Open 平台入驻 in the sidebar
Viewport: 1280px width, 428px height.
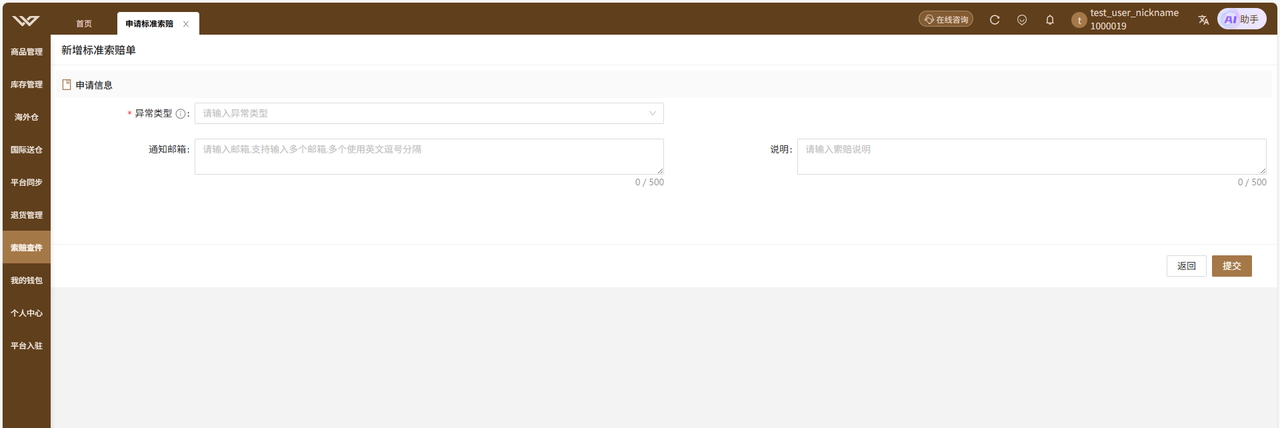coord(27,345)
